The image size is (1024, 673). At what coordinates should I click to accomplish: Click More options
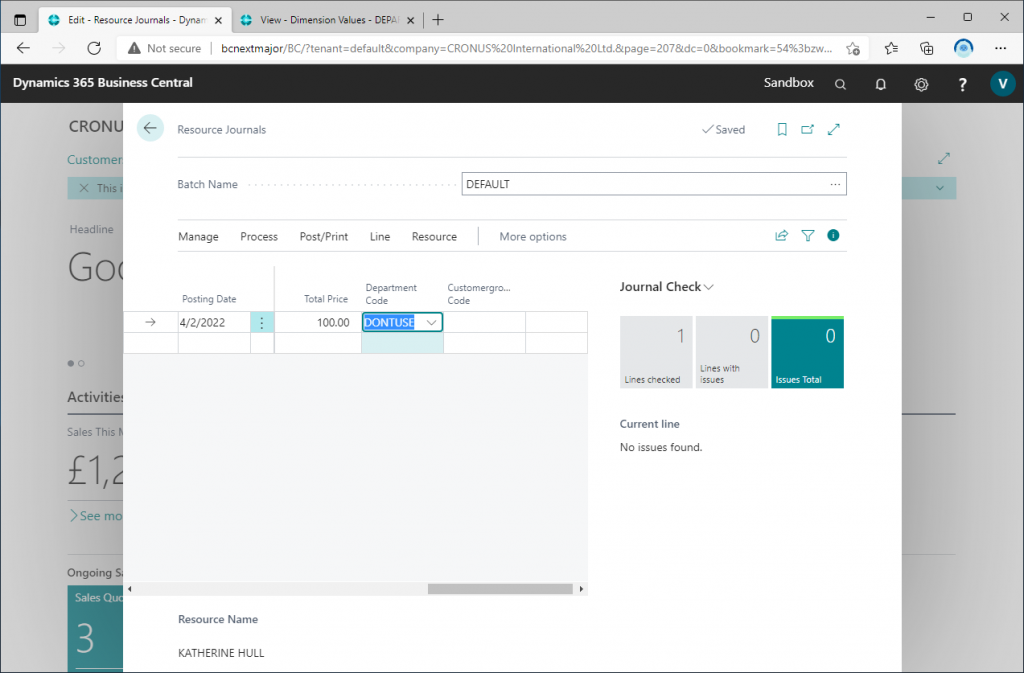click(533, 237)
